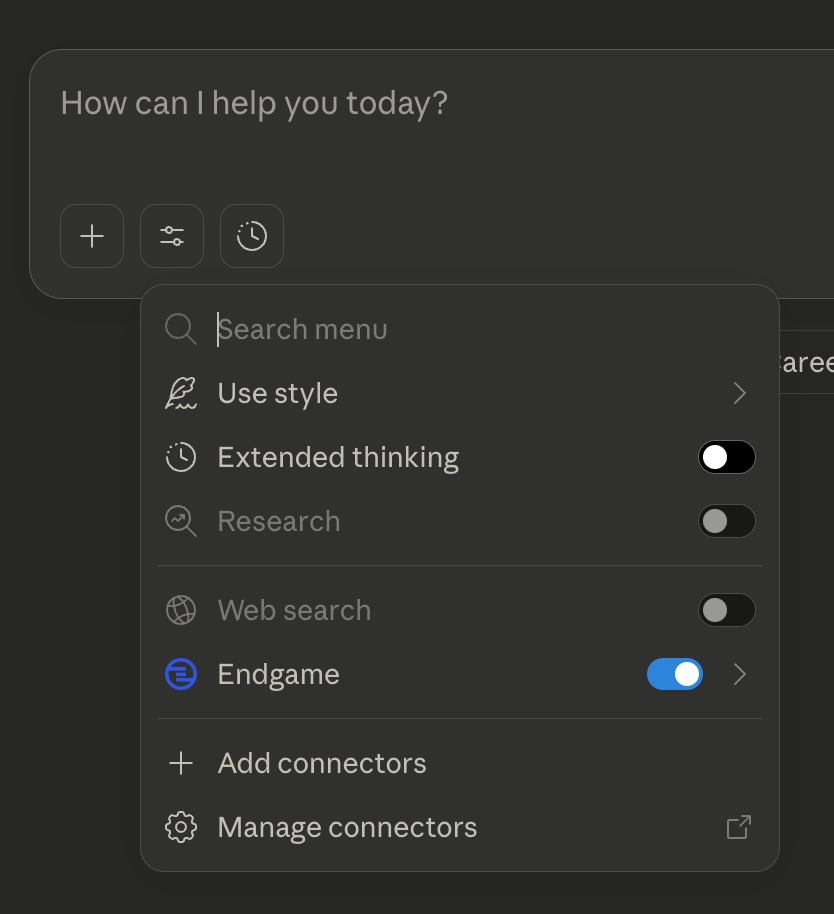Disable the Endgame toggle
Screen dimensions: 834x914
tap(675, 674)
